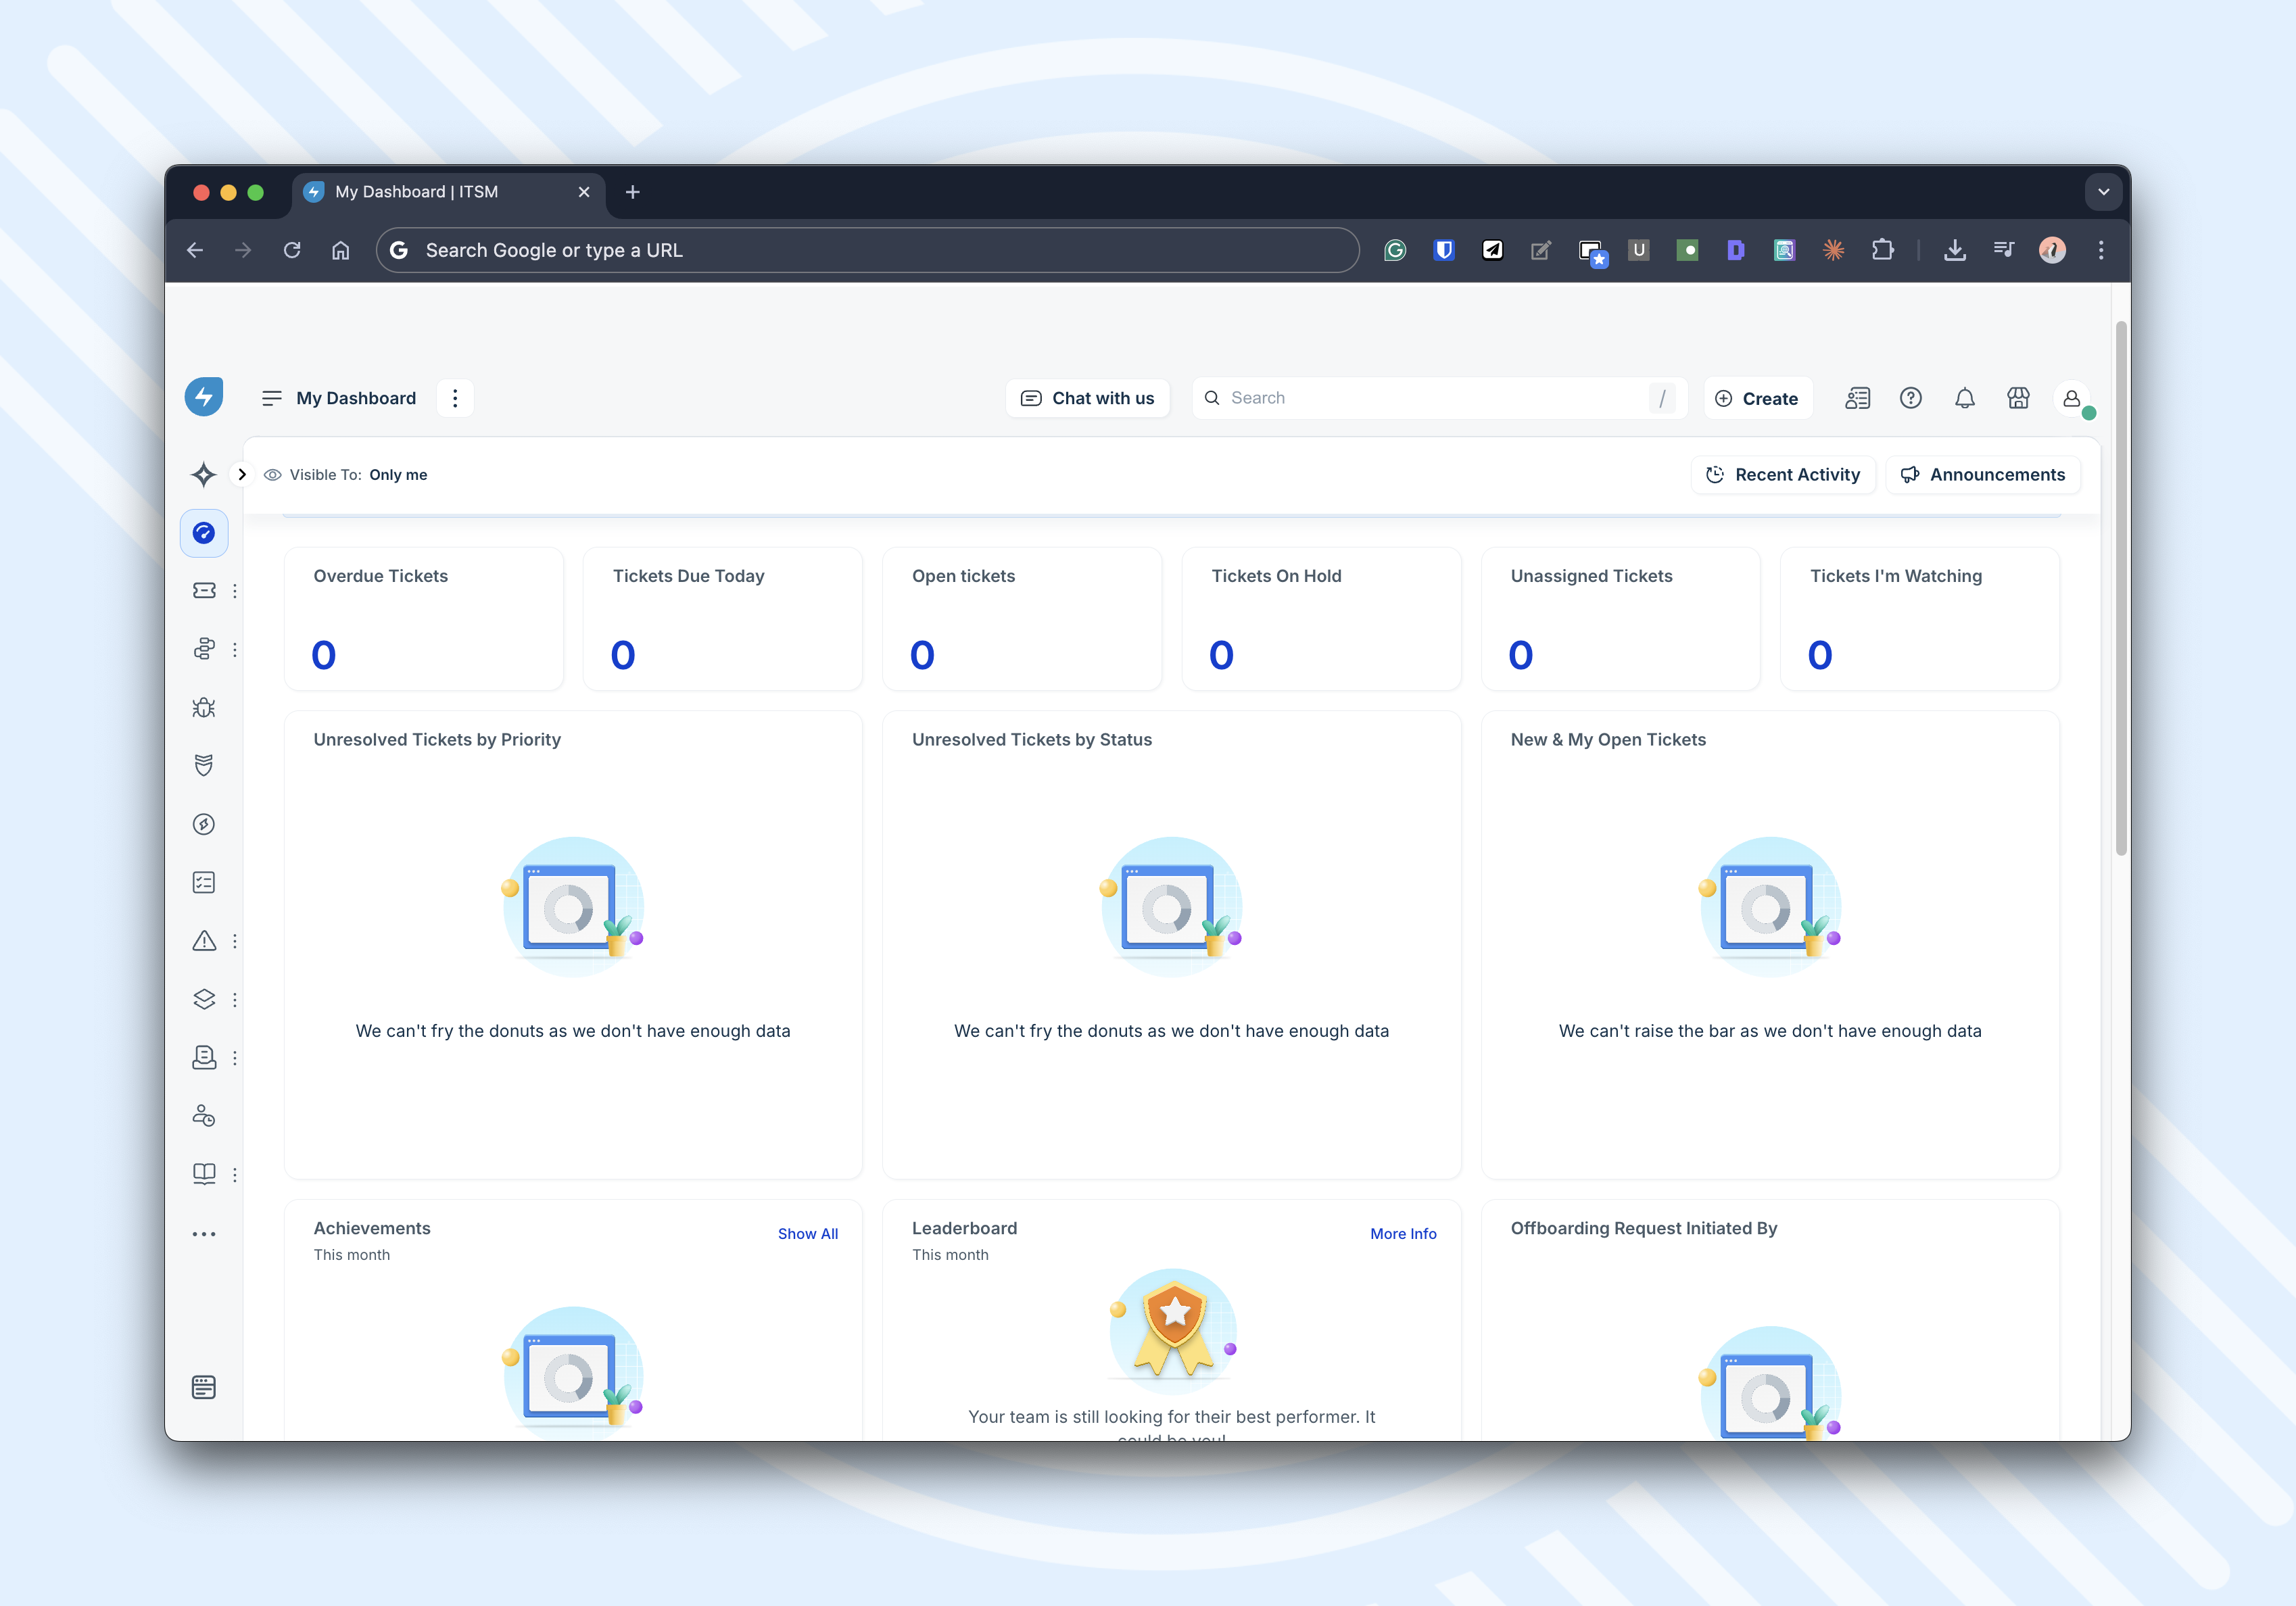This screenshot has width=2296, height=1606.
Task: Click the ellipsis to show more sidebar items
Action: (x=204, y=1233)
